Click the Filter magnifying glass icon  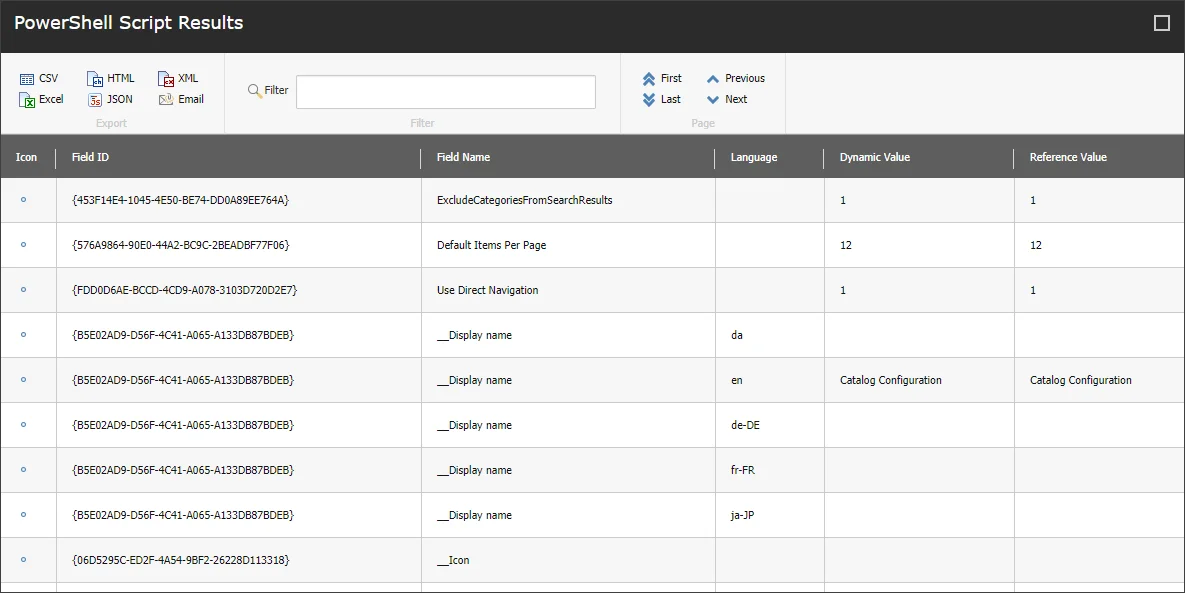click(255, 91)
